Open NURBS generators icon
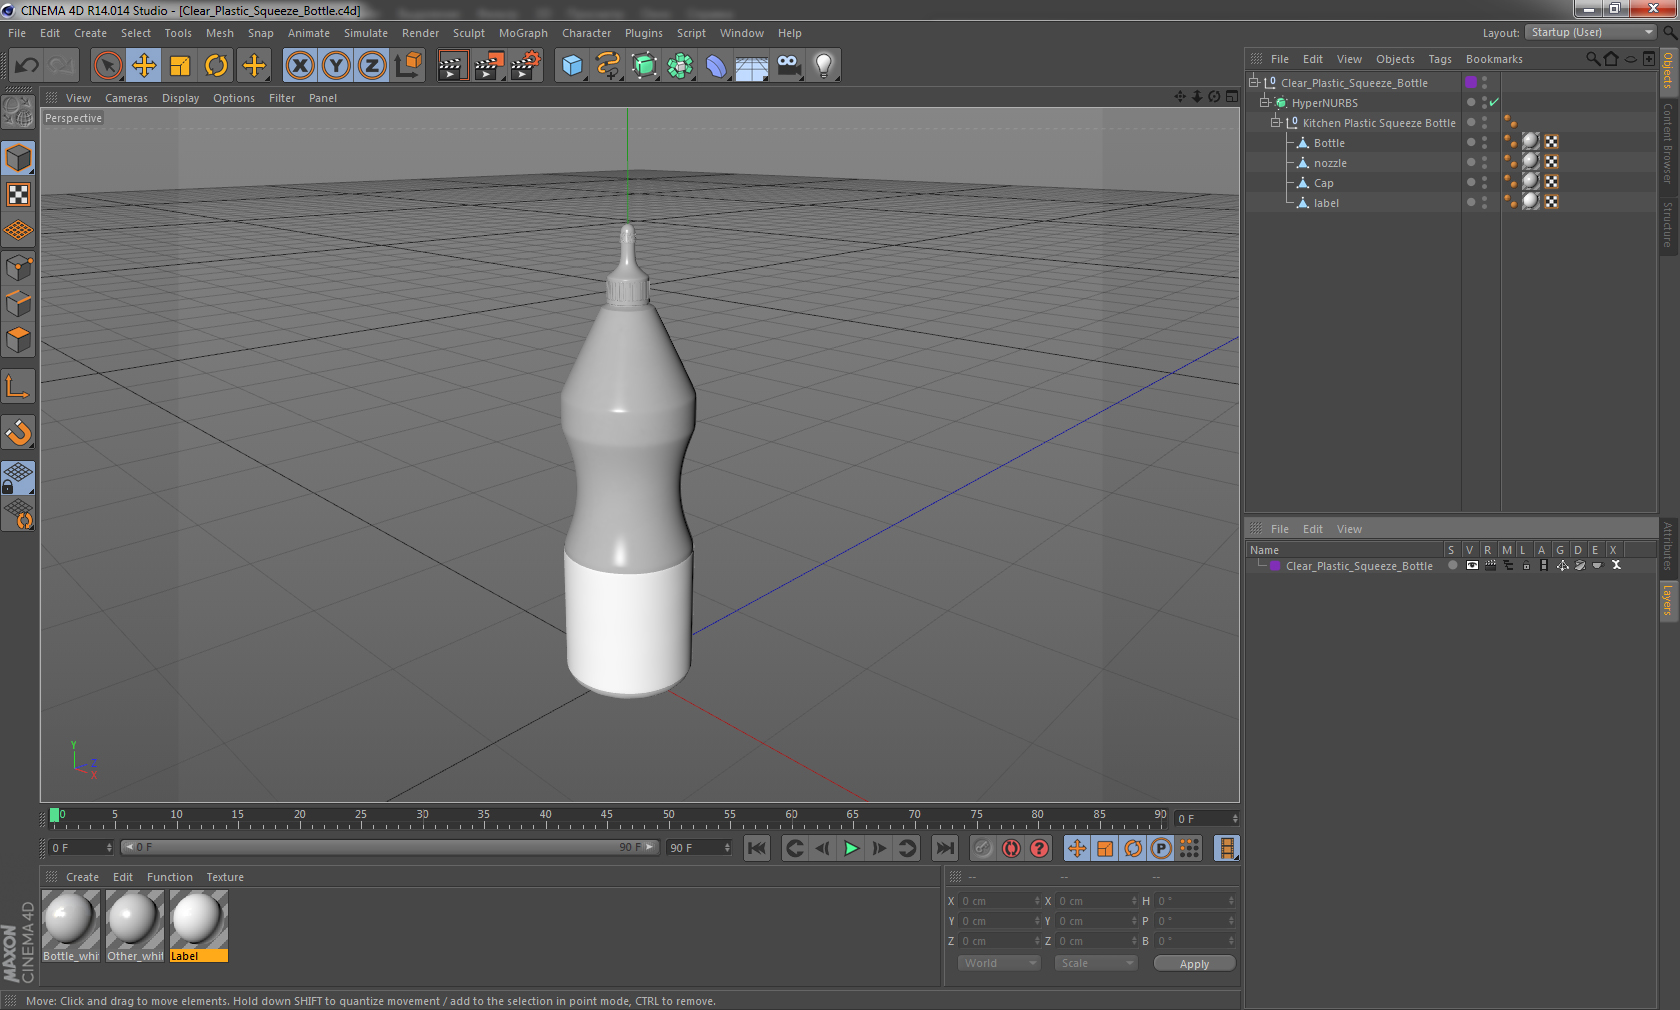Screen dimensions: 1680x1010 [644, 66]
